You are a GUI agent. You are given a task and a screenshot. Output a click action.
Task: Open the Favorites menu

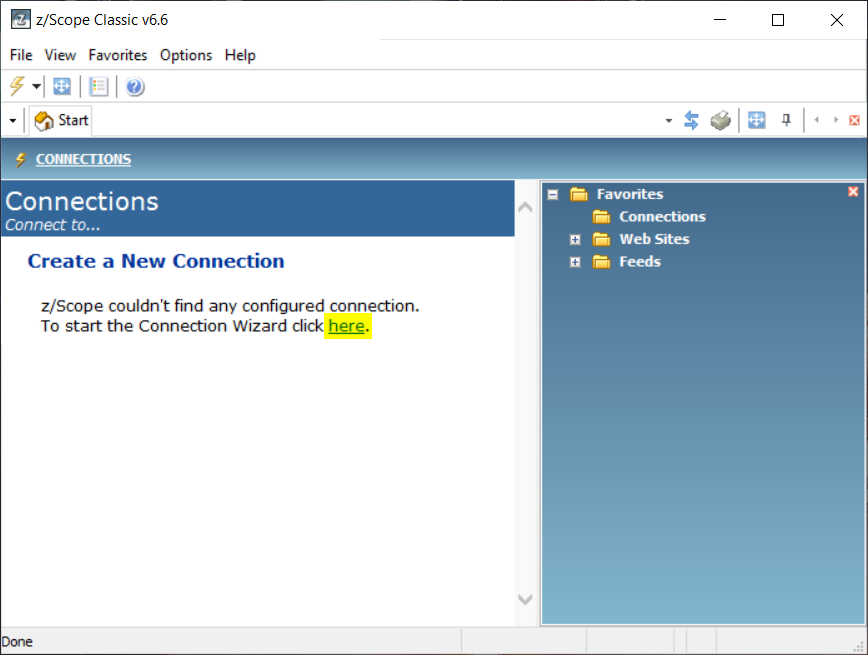(x=118, y=55)
